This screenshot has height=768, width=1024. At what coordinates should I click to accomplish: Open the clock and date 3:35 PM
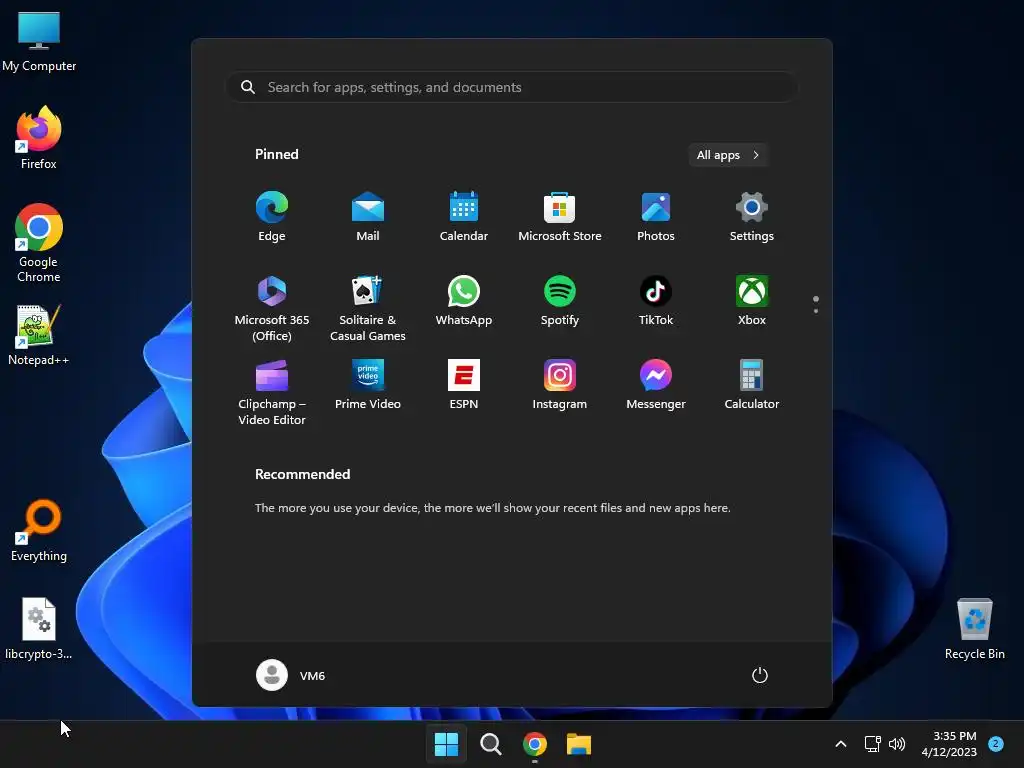point(949,744)
